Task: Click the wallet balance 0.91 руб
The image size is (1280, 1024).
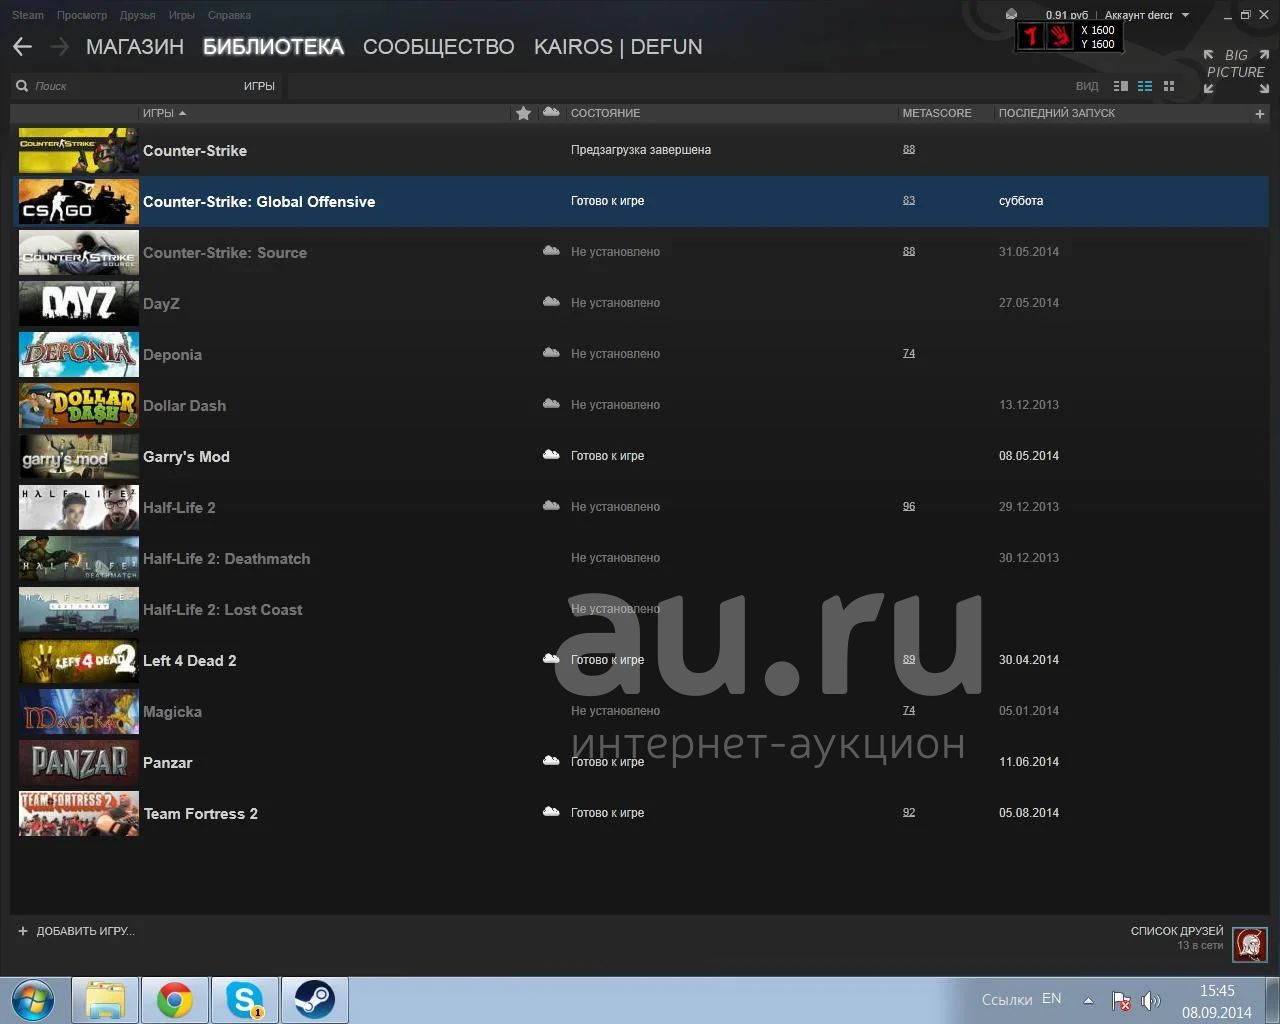Action: pyautogui.click(x=1066, y=15)
